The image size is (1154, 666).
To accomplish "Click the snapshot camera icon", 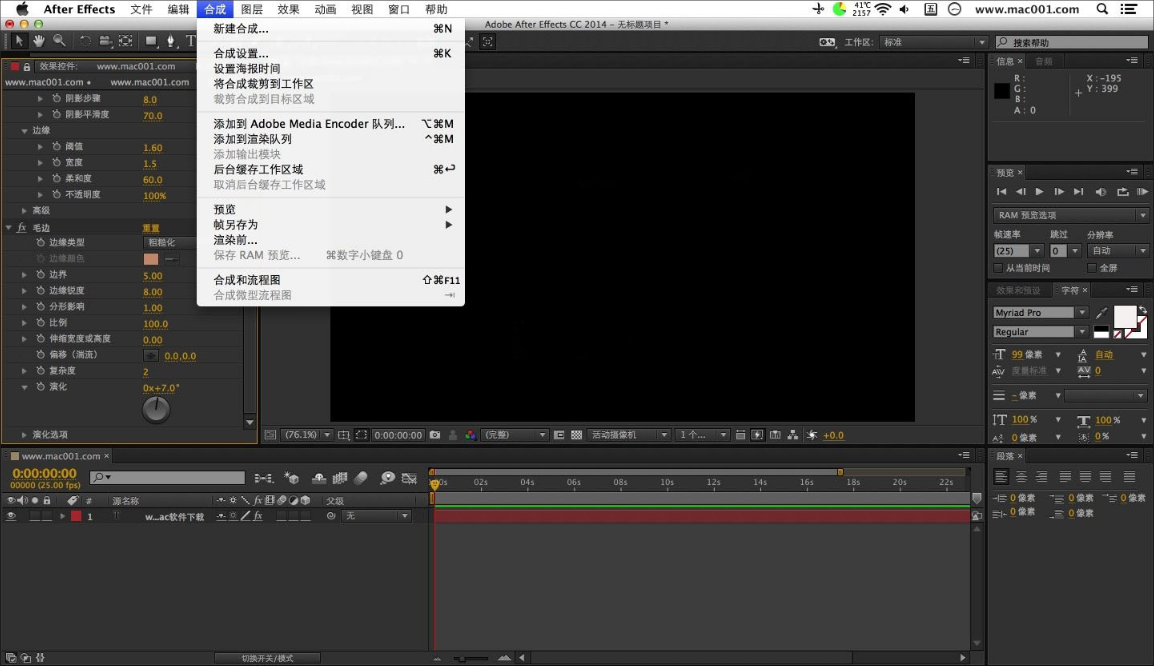I will 435,435.
